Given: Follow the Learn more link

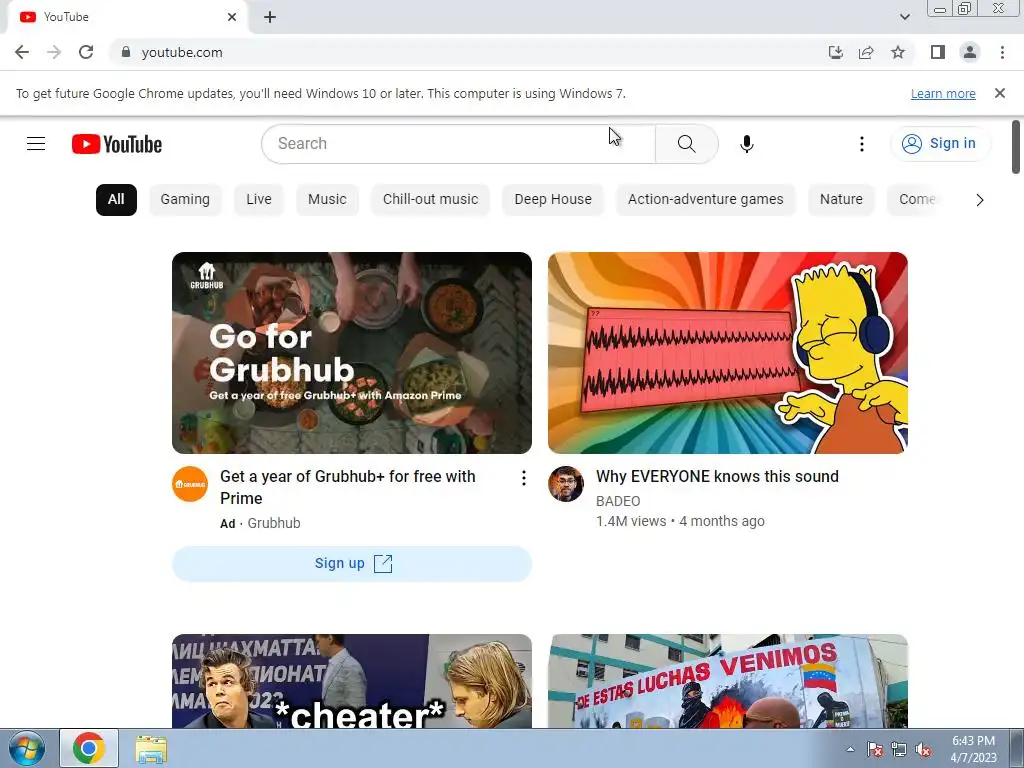Looking at the screenshot, I should pos(943,94).
